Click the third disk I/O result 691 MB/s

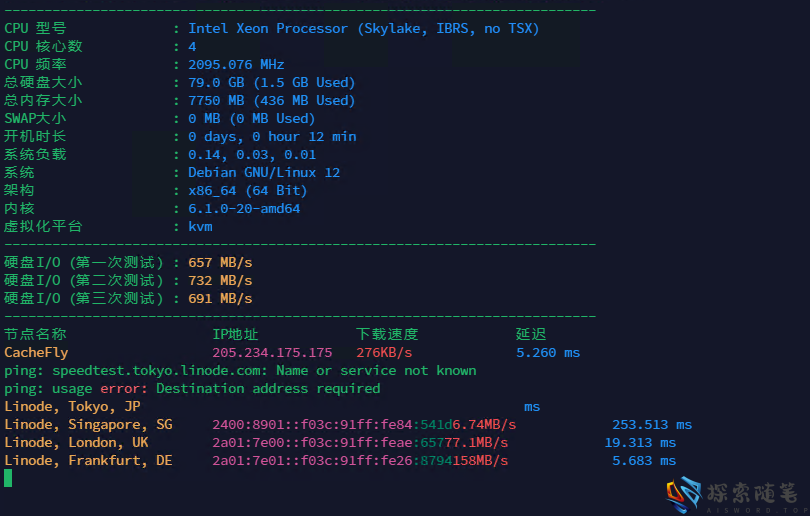coord(220,299)
